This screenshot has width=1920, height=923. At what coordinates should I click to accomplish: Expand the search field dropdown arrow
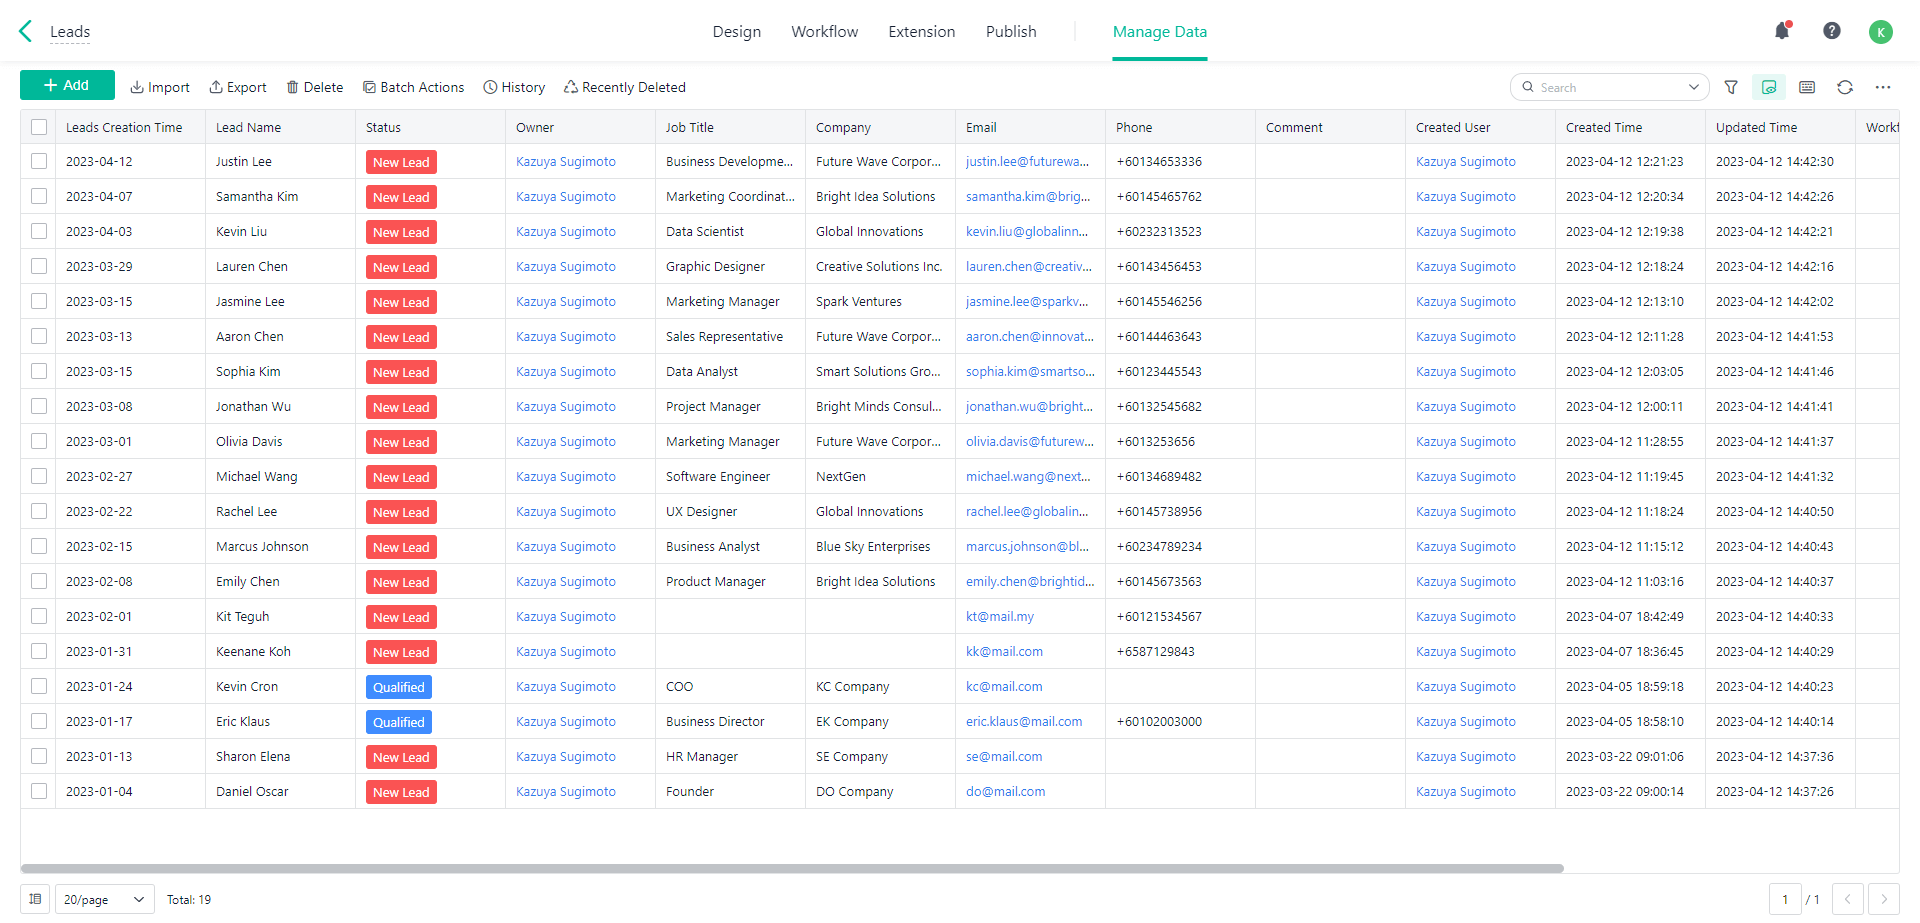pyautogui.click(x=1694, y=87)
